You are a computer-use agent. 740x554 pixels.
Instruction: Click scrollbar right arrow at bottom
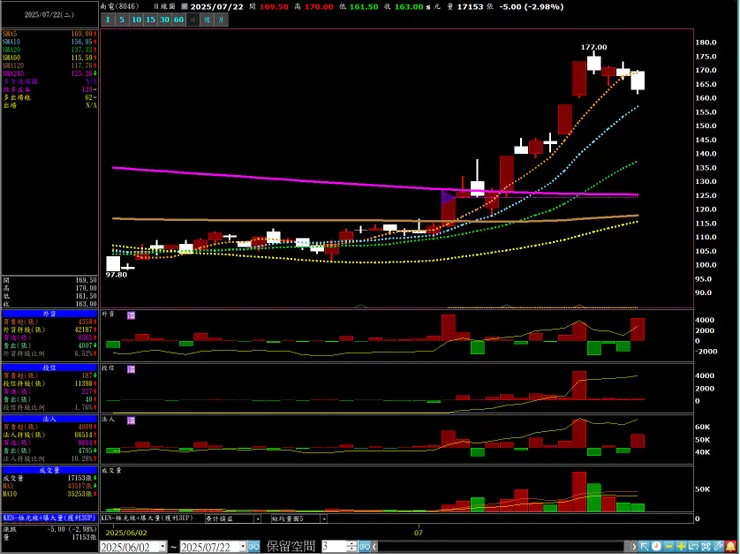(633, 547)
